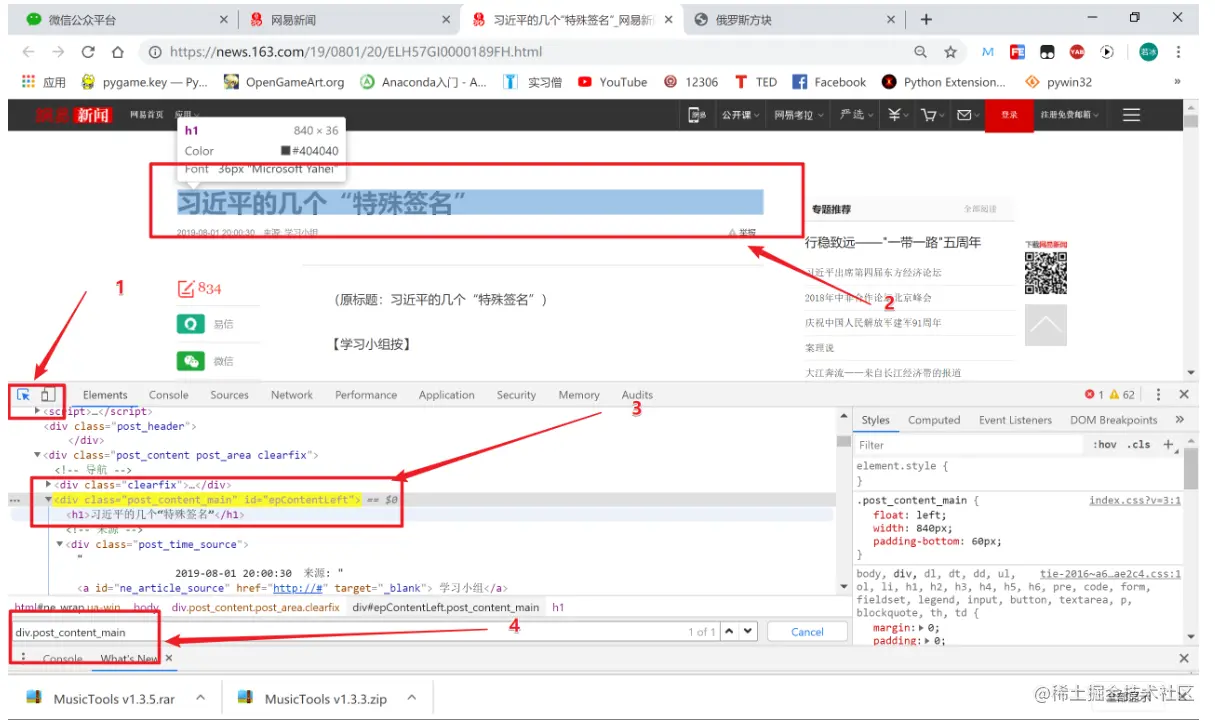
Task: Click the yellow warning count 62
Action: pos(1122,395)
